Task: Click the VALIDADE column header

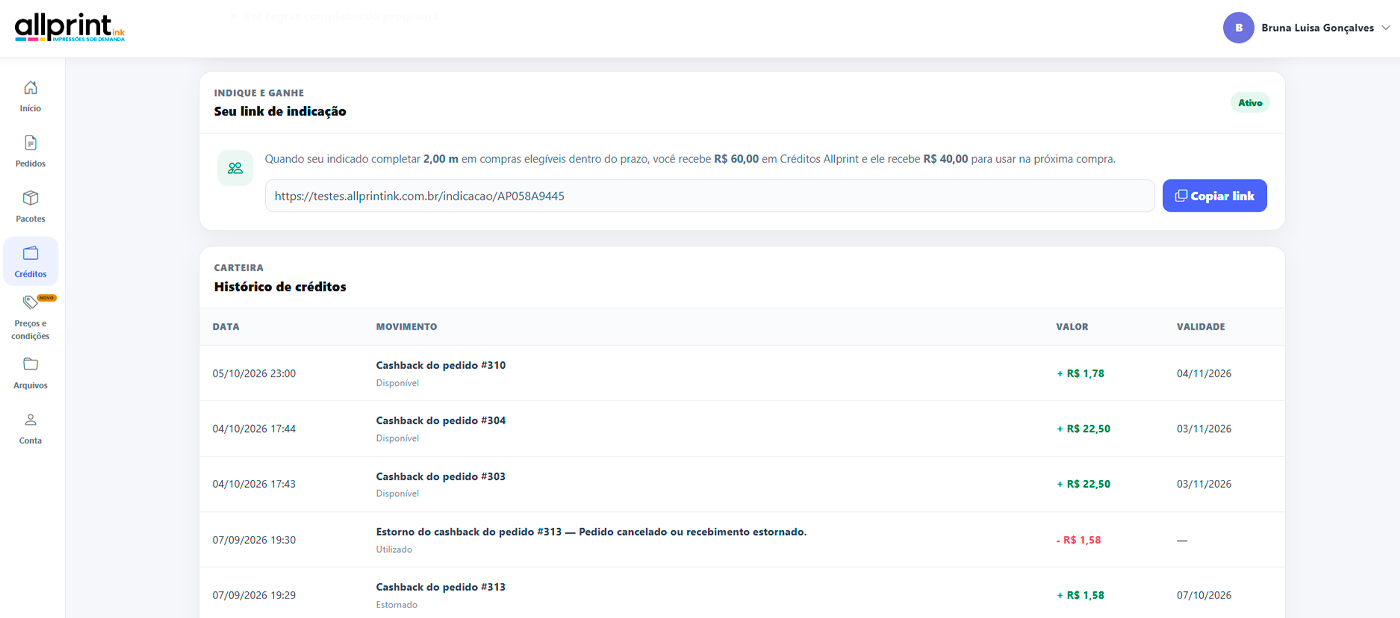Action: click(1201, 327)
